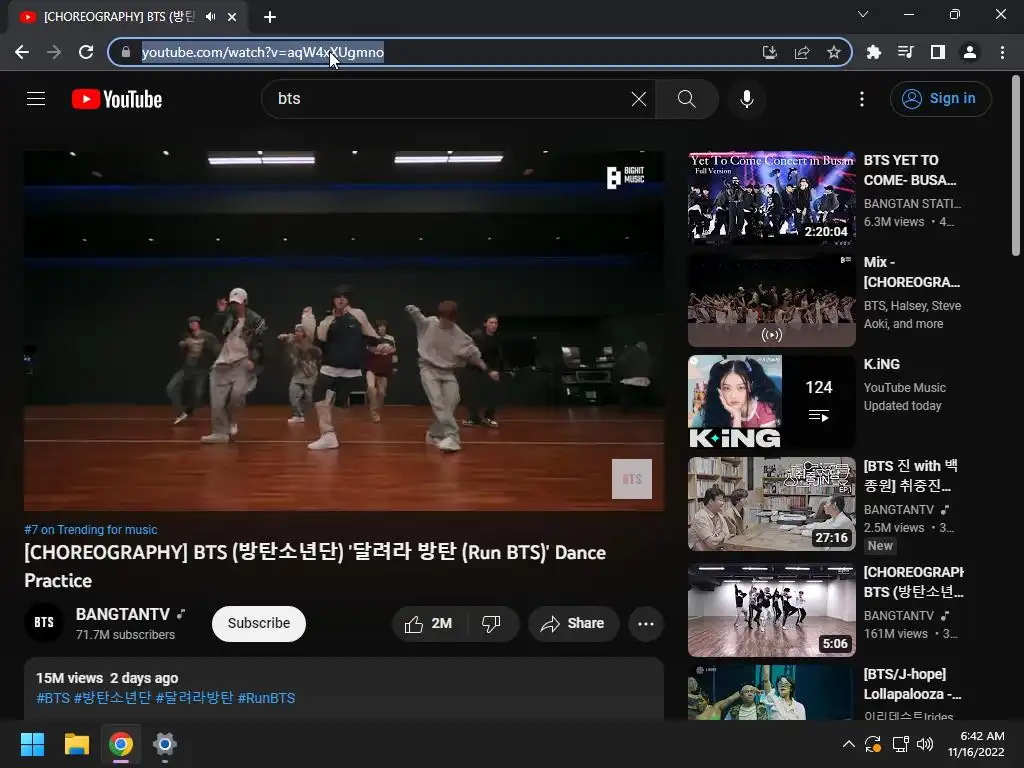Share this video

click(573, 624)
